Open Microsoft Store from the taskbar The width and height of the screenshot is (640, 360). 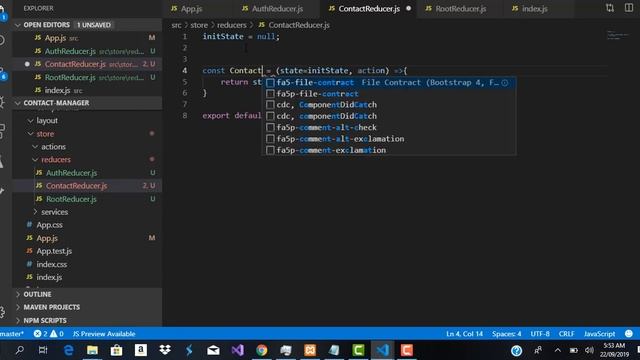click(116, 350)
